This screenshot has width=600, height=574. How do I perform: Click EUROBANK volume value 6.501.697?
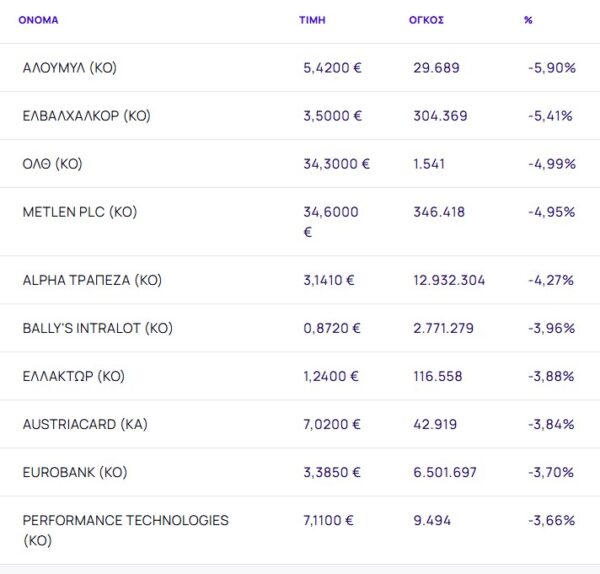click(x=445, y=472)
